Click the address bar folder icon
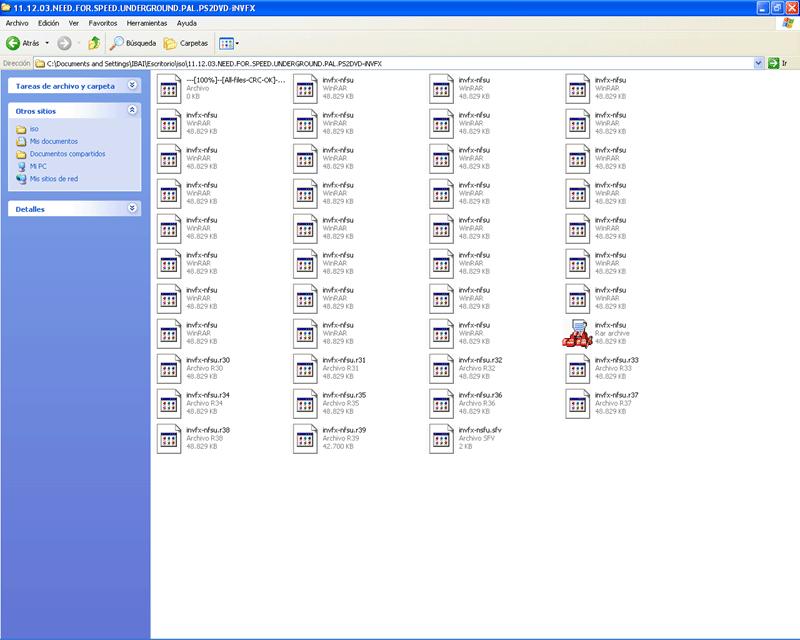Screen dimensions: 800x640 40,63
